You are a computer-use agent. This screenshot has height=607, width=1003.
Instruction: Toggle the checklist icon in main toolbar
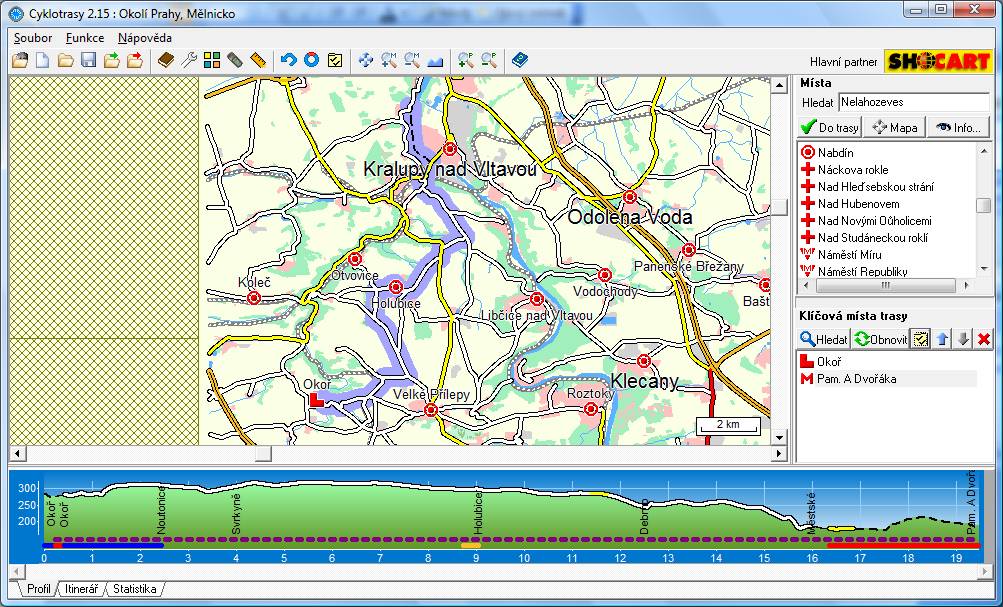click(335, 60)
